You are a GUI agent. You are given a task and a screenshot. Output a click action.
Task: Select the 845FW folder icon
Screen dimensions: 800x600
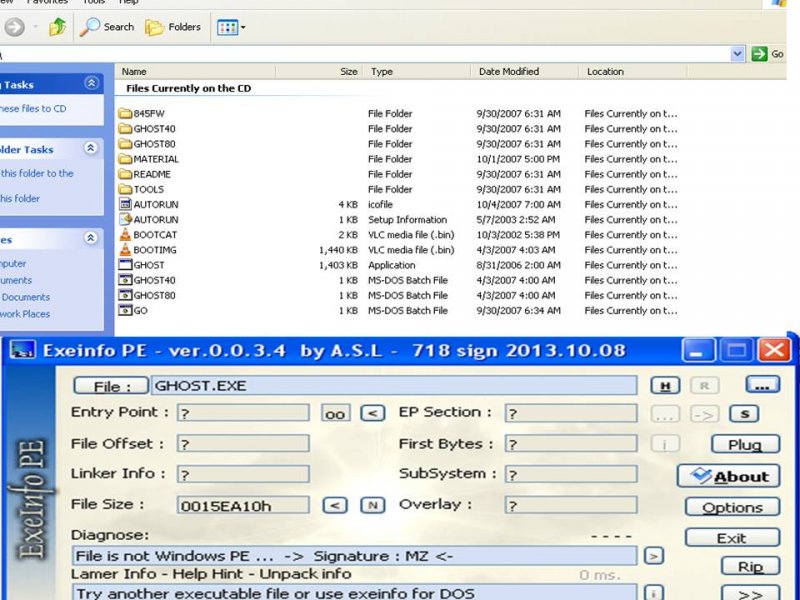click(125, 113)
